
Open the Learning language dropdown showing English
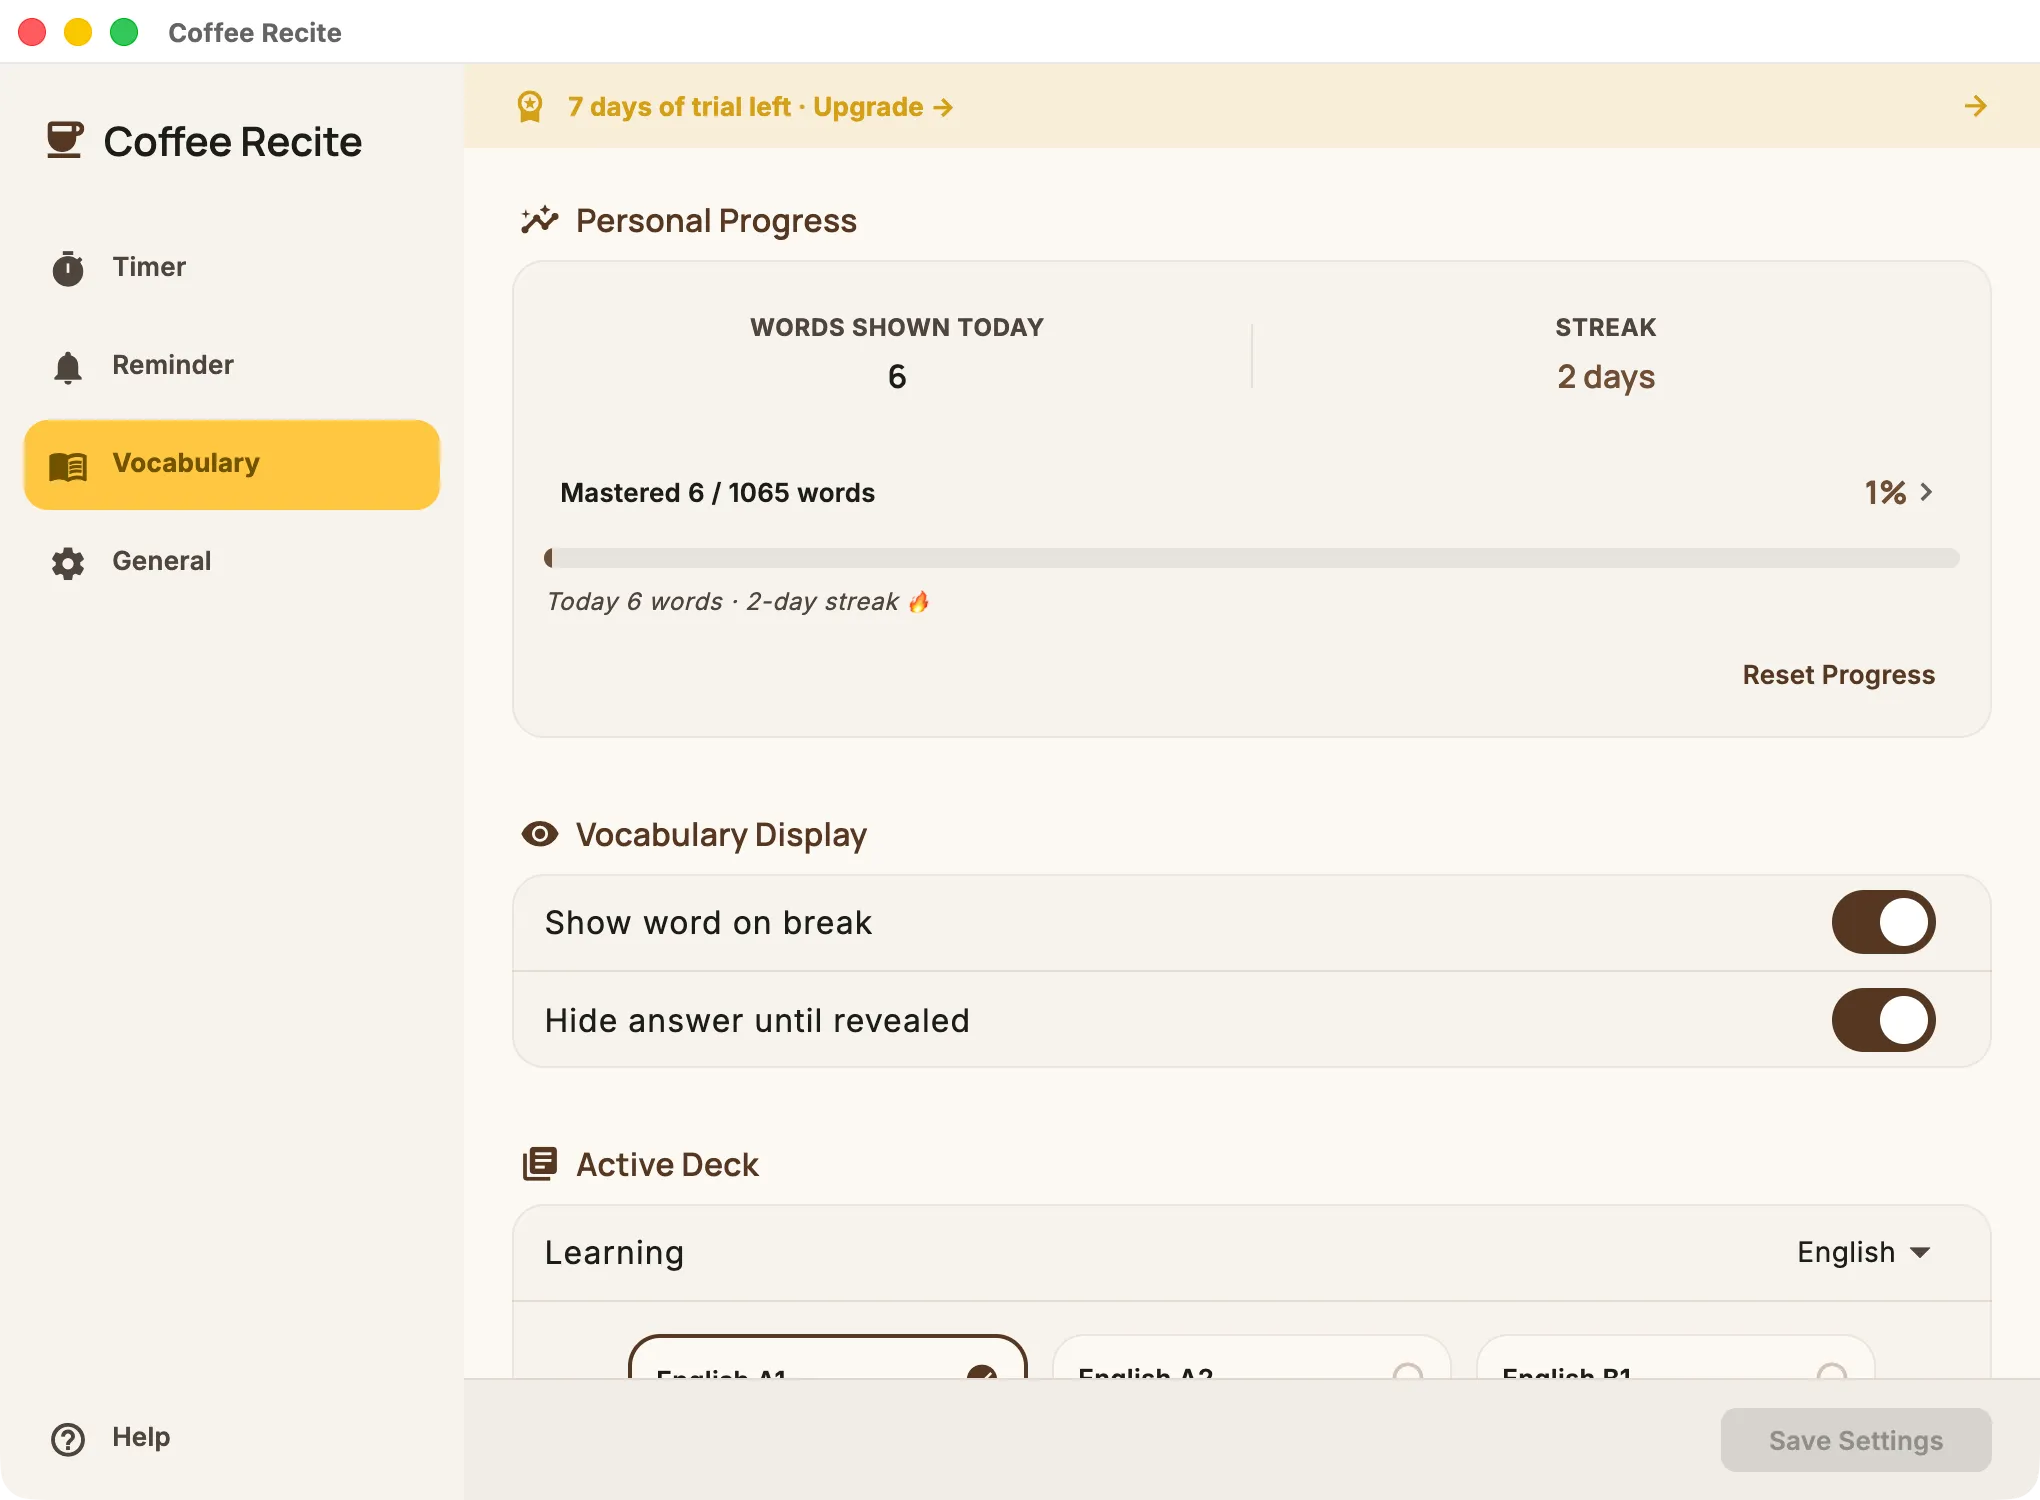(1864, 1252)
